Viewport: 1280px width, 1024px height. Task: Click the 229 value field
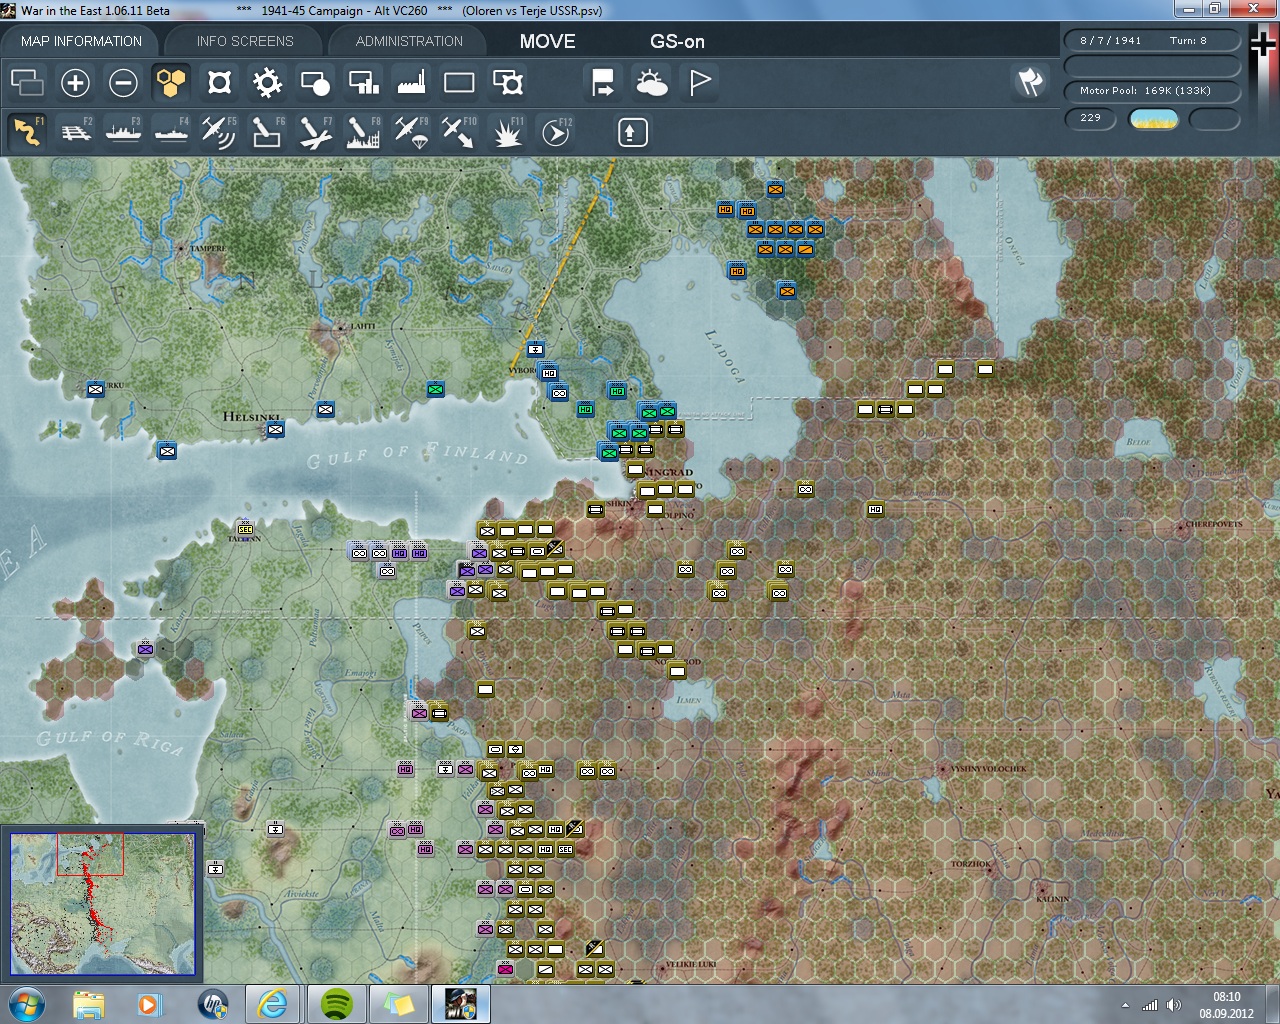(x=1091, y=118)
